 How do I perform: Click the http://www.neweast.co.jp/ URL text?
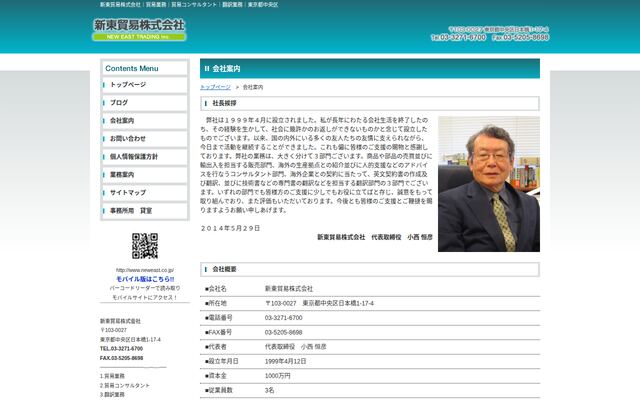tap(145, 270)
